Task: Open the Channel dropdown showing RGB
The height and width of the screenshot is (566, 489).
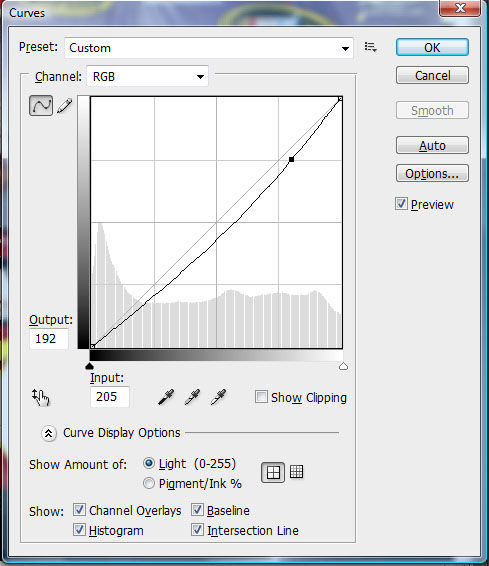Action: click(148, 76)
